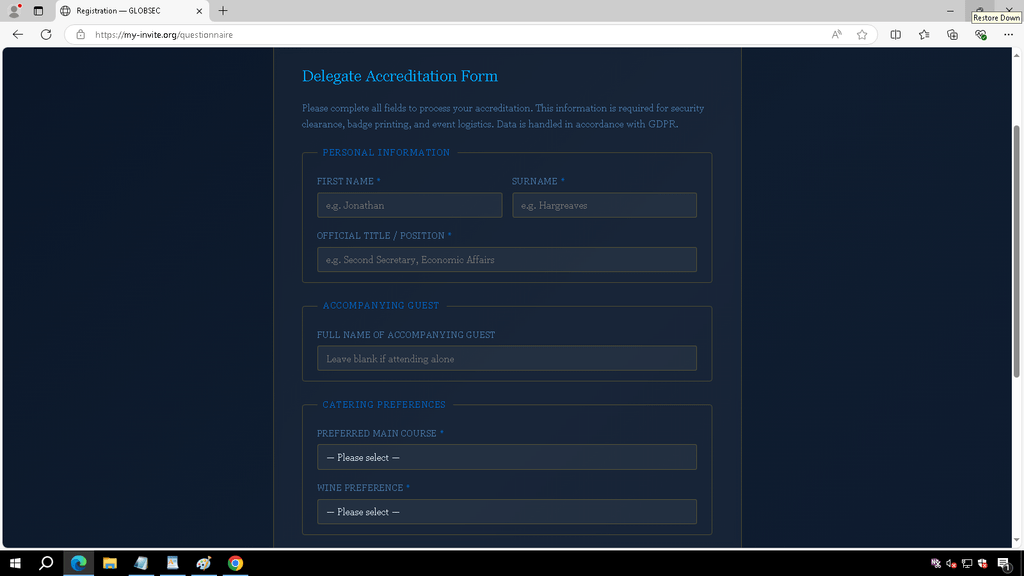Click the Full Name of Accompanying Guest field
The height and width of the screenshot is (576, 1024).
tap(507, 359)
